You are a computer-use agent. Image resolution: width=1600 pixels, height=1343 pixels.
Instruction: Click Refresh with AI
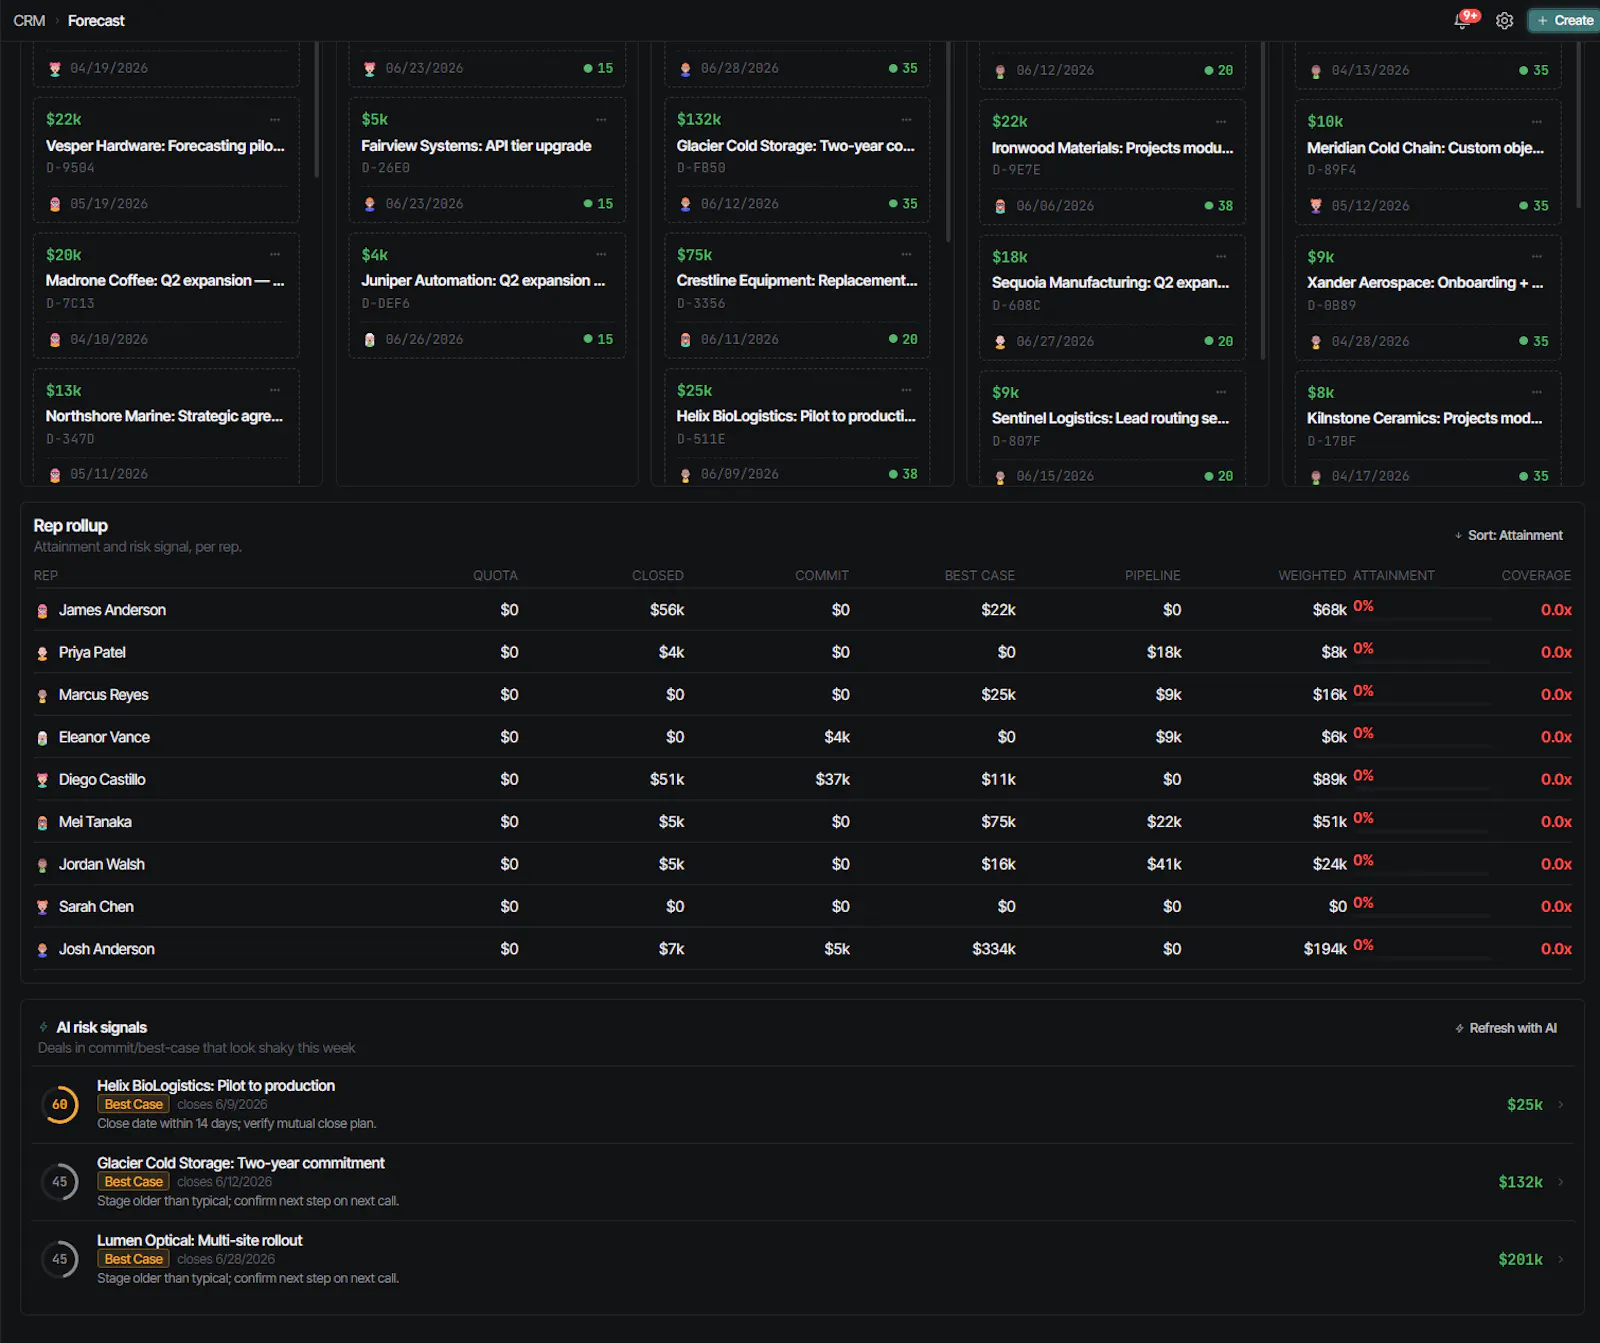(1506, 1028)
